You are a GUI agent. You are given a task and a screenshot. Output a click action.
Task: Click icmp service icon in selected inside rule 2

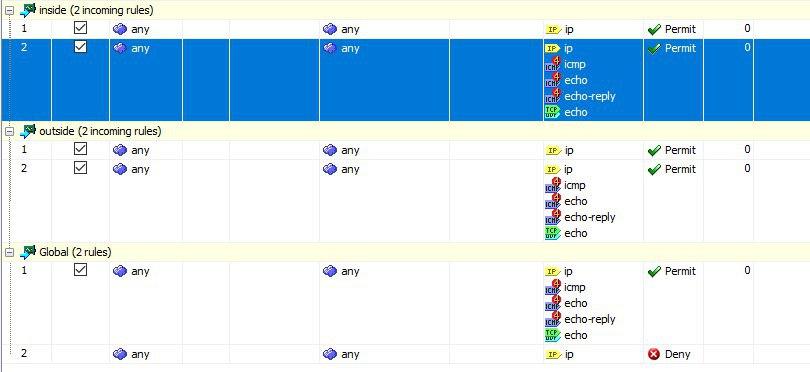coord(553,64)
